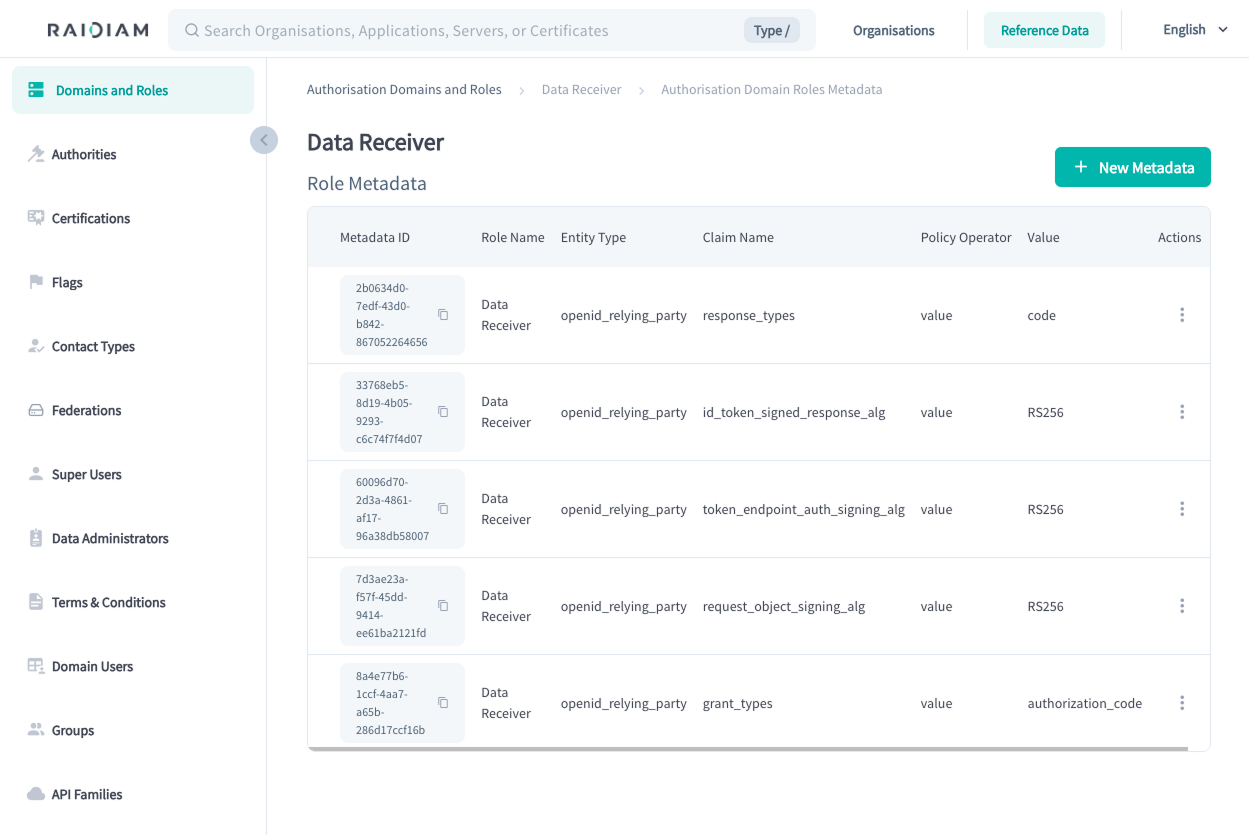The width and height of the screenshot is (1249, 835).
Task: Switch to the Organisations view
Action: coord(893,30)
